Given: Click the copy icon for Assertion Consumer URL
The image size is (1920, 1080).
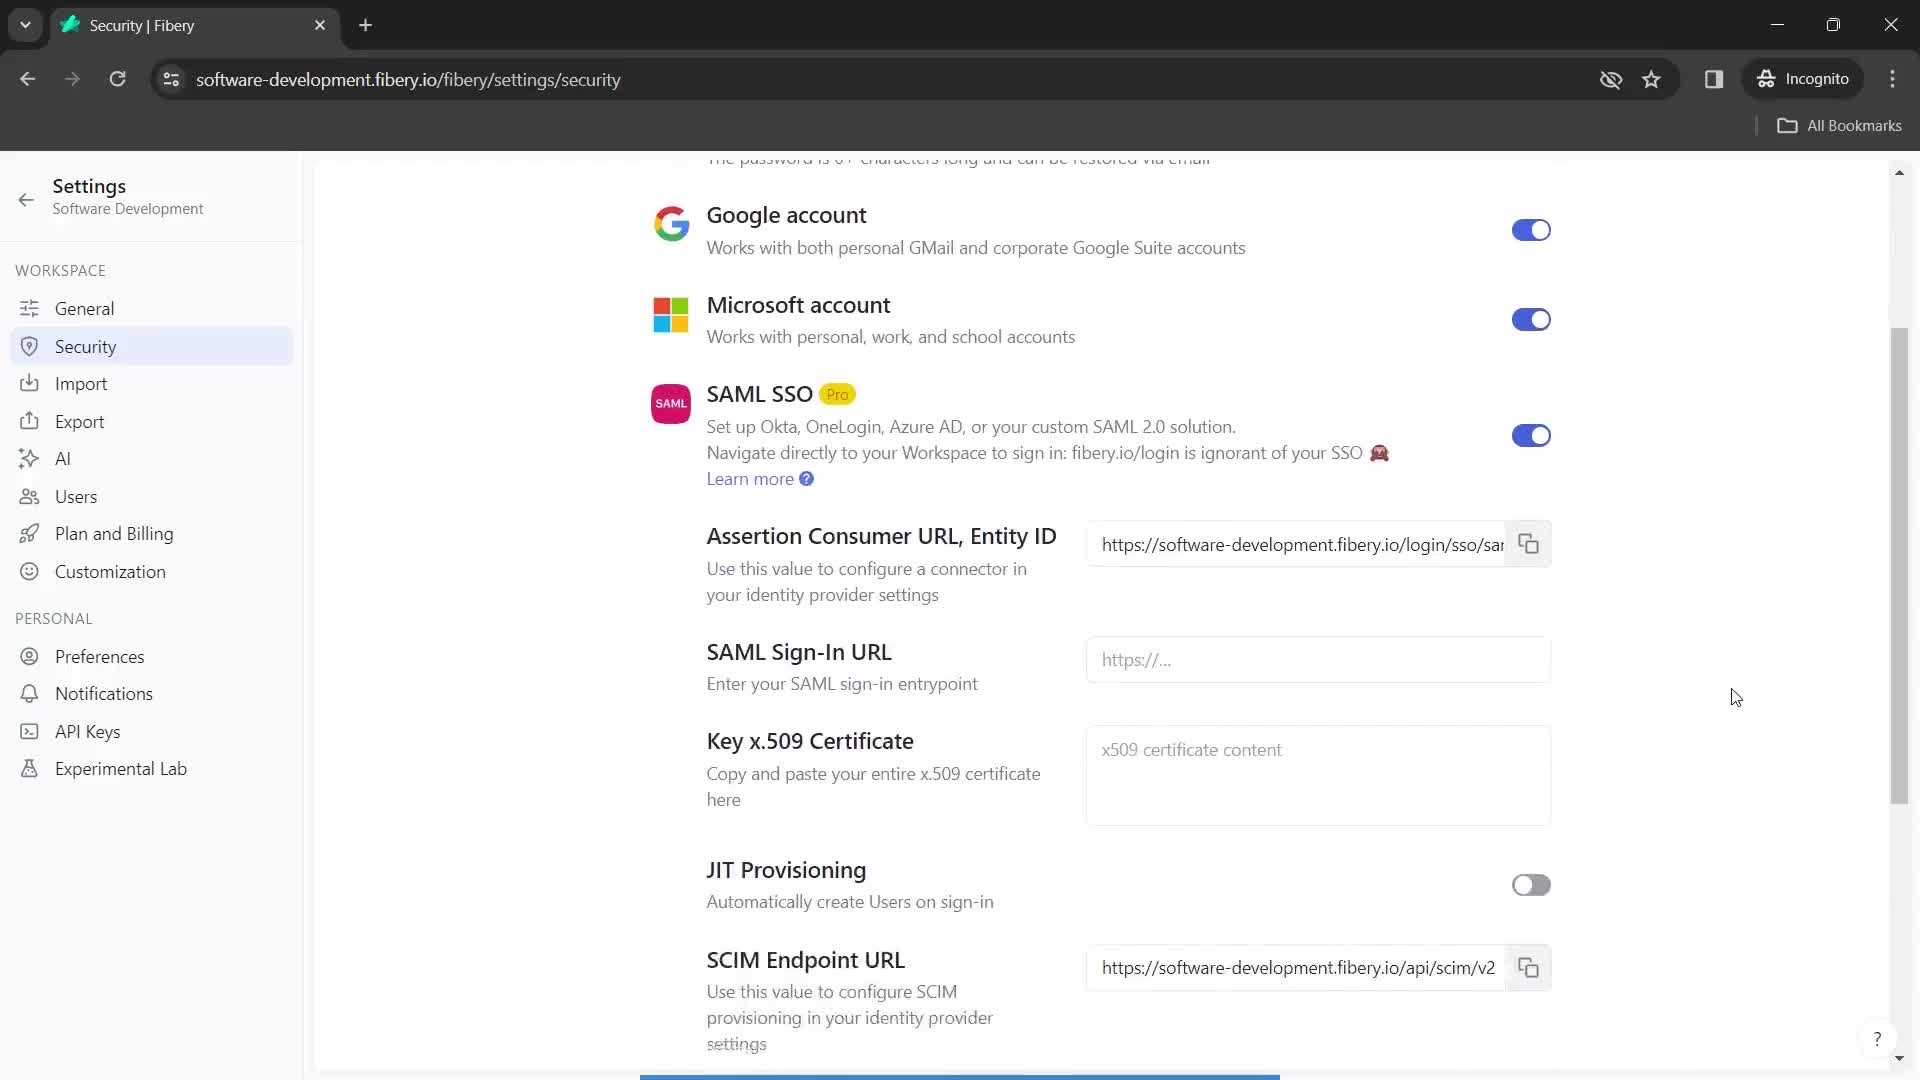Looking at the screenshot, I should [x=1528, y=545].
